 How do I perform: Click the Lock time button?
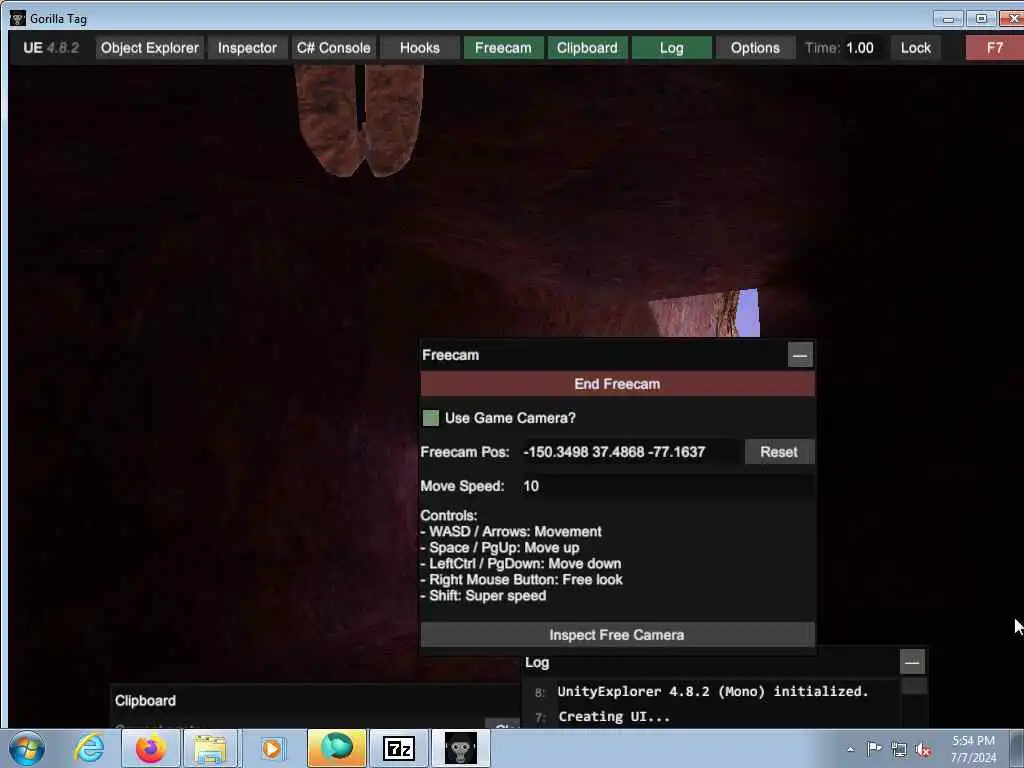916,48
